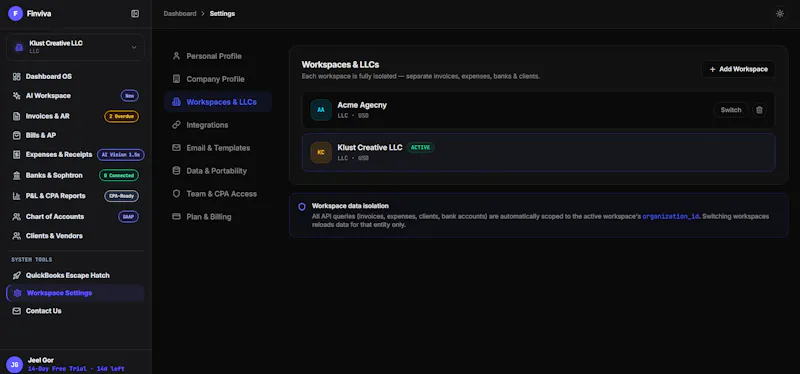Open the Klust Creative LLC workspace dropdown
The height and width of the screenshot is (374, 800).
76,47
